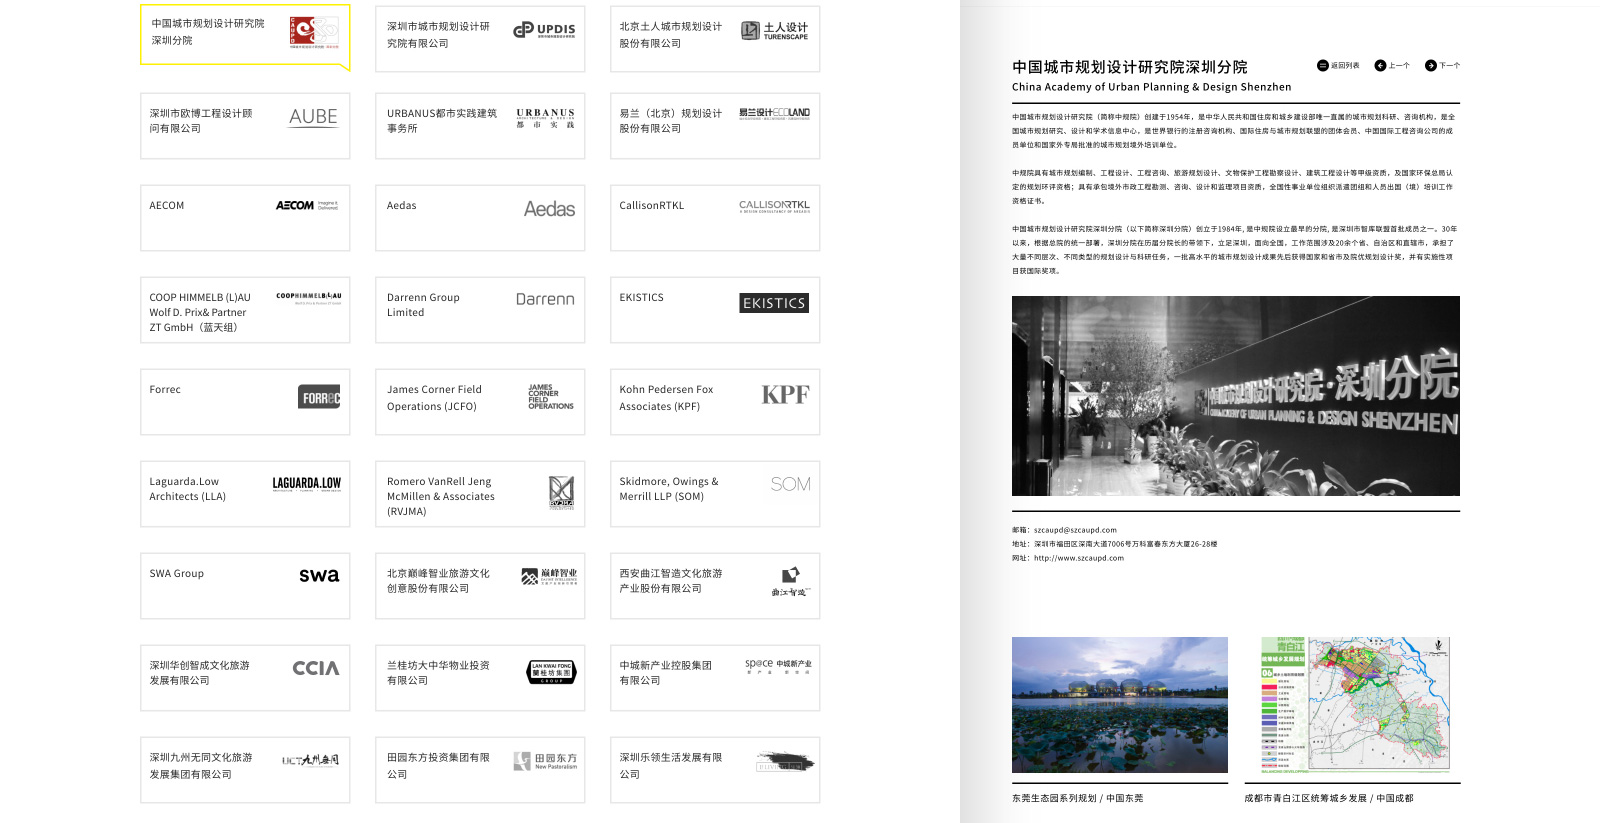The height and width of the screenshot is (823, 1600).
Task: Click the return-to-list (返回列表) icon
Action: (x=1322, y=66)
